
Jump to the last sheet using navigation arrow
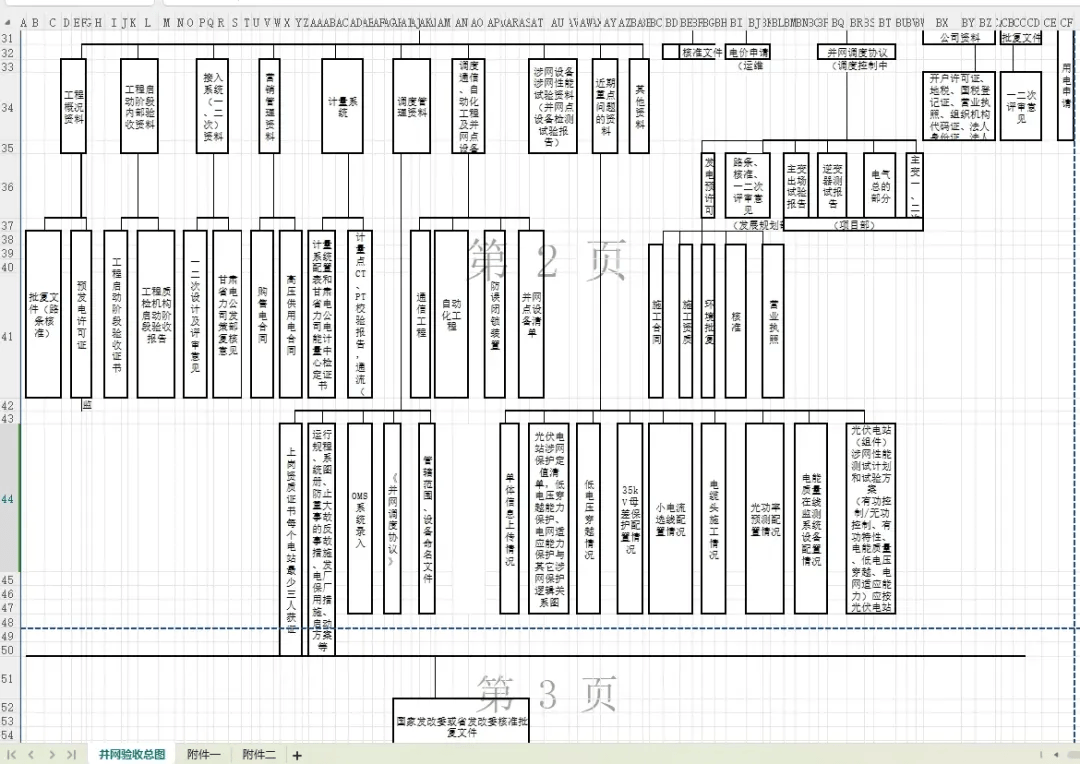70,755
